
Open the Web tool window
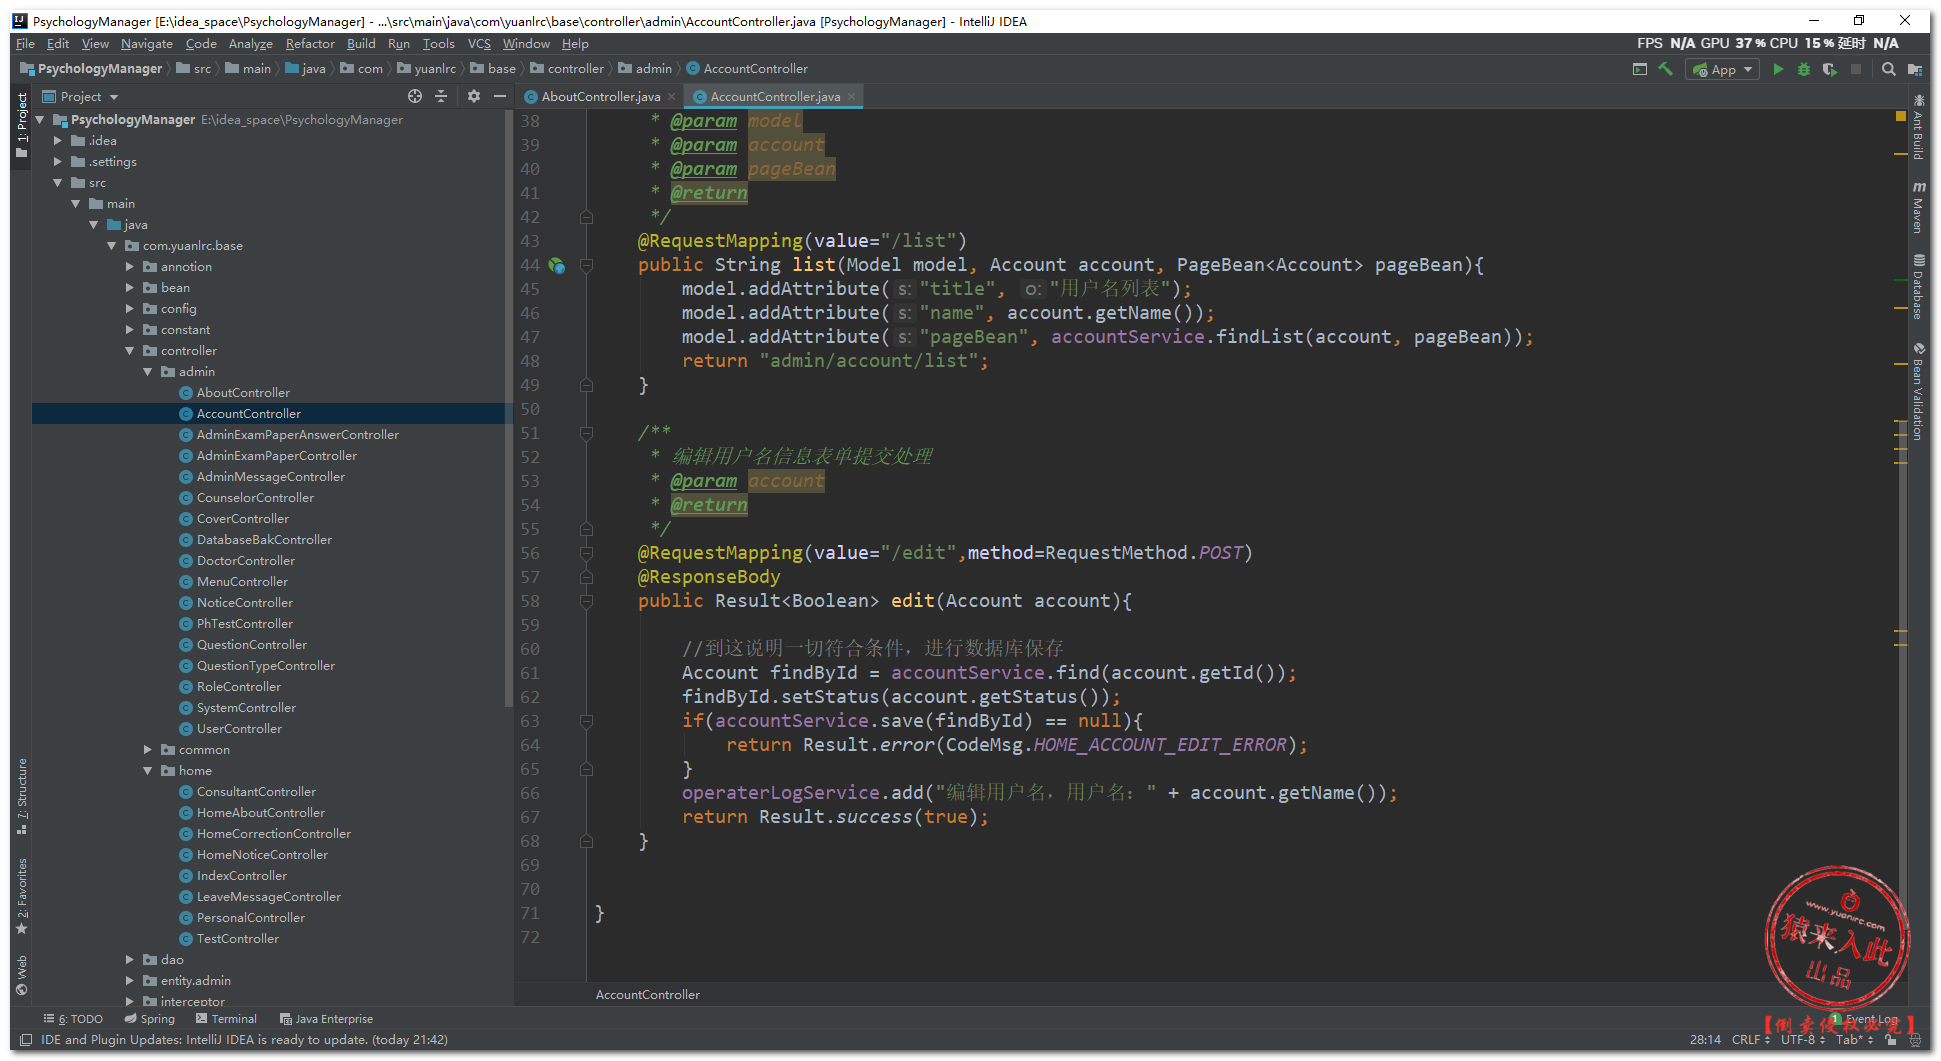(22, 976)
